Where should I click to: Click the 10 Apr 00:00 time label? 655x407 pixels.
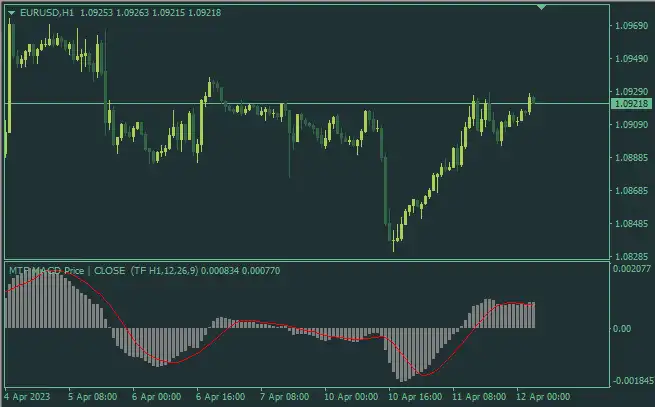[351, 396]
